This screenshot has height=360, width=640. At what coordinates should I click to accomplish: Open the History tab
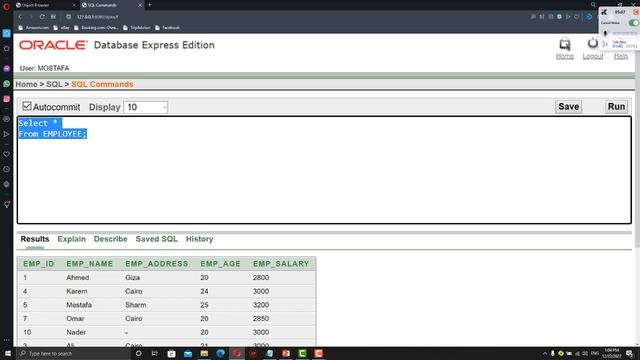pyautogui.click(x=200, y=239)
